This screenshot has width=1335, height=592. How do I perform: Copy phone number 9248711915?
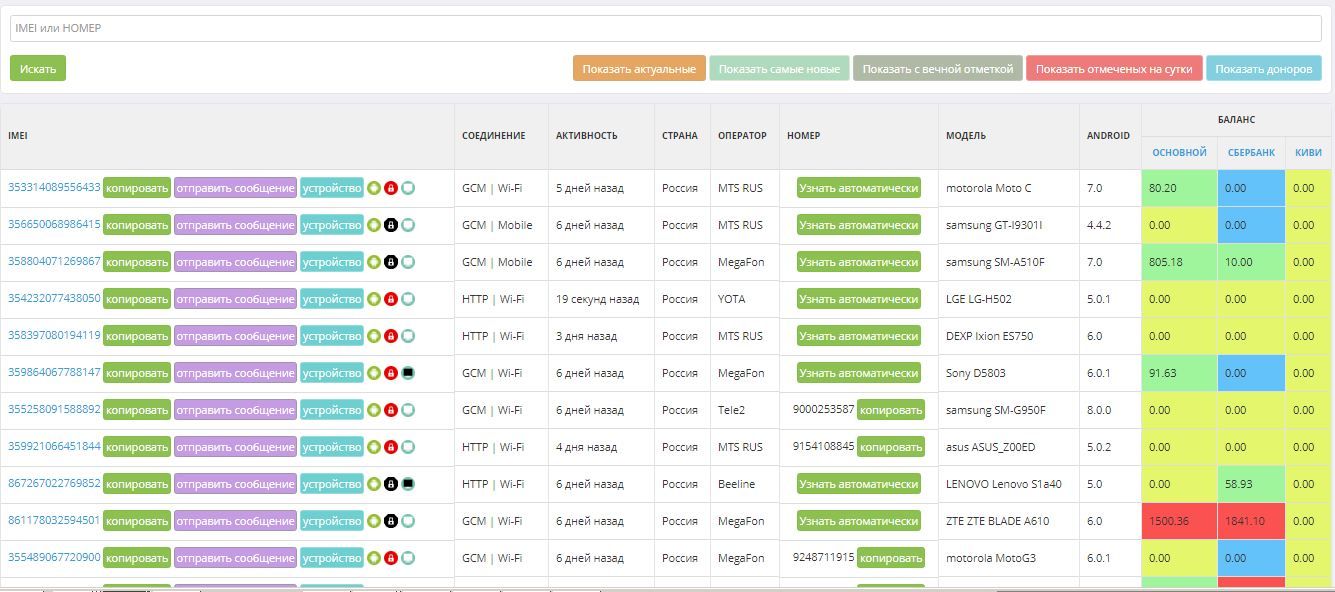pos(891,558)
